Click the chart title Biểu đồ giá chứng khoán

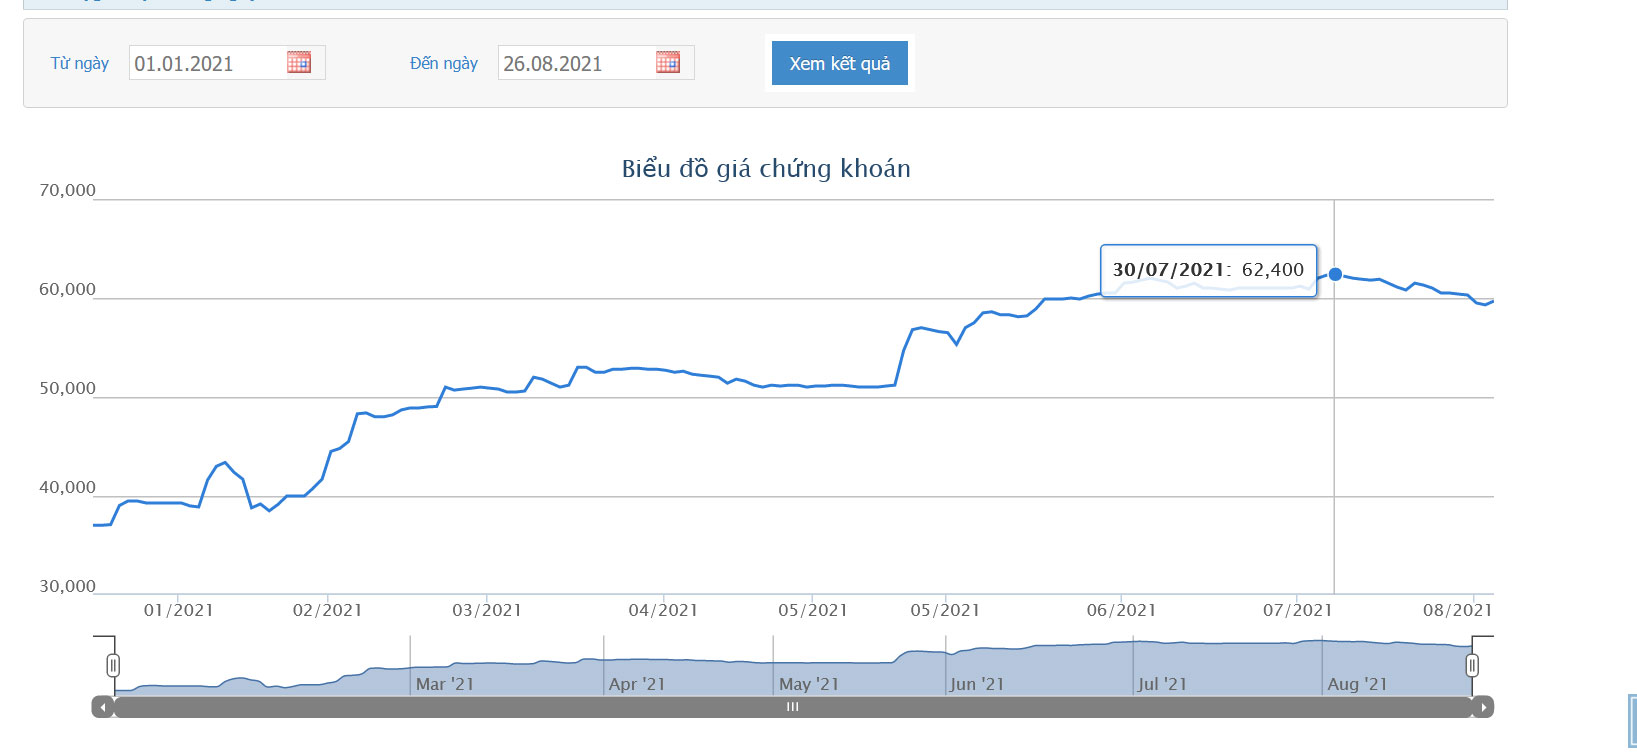click(766, 169)
